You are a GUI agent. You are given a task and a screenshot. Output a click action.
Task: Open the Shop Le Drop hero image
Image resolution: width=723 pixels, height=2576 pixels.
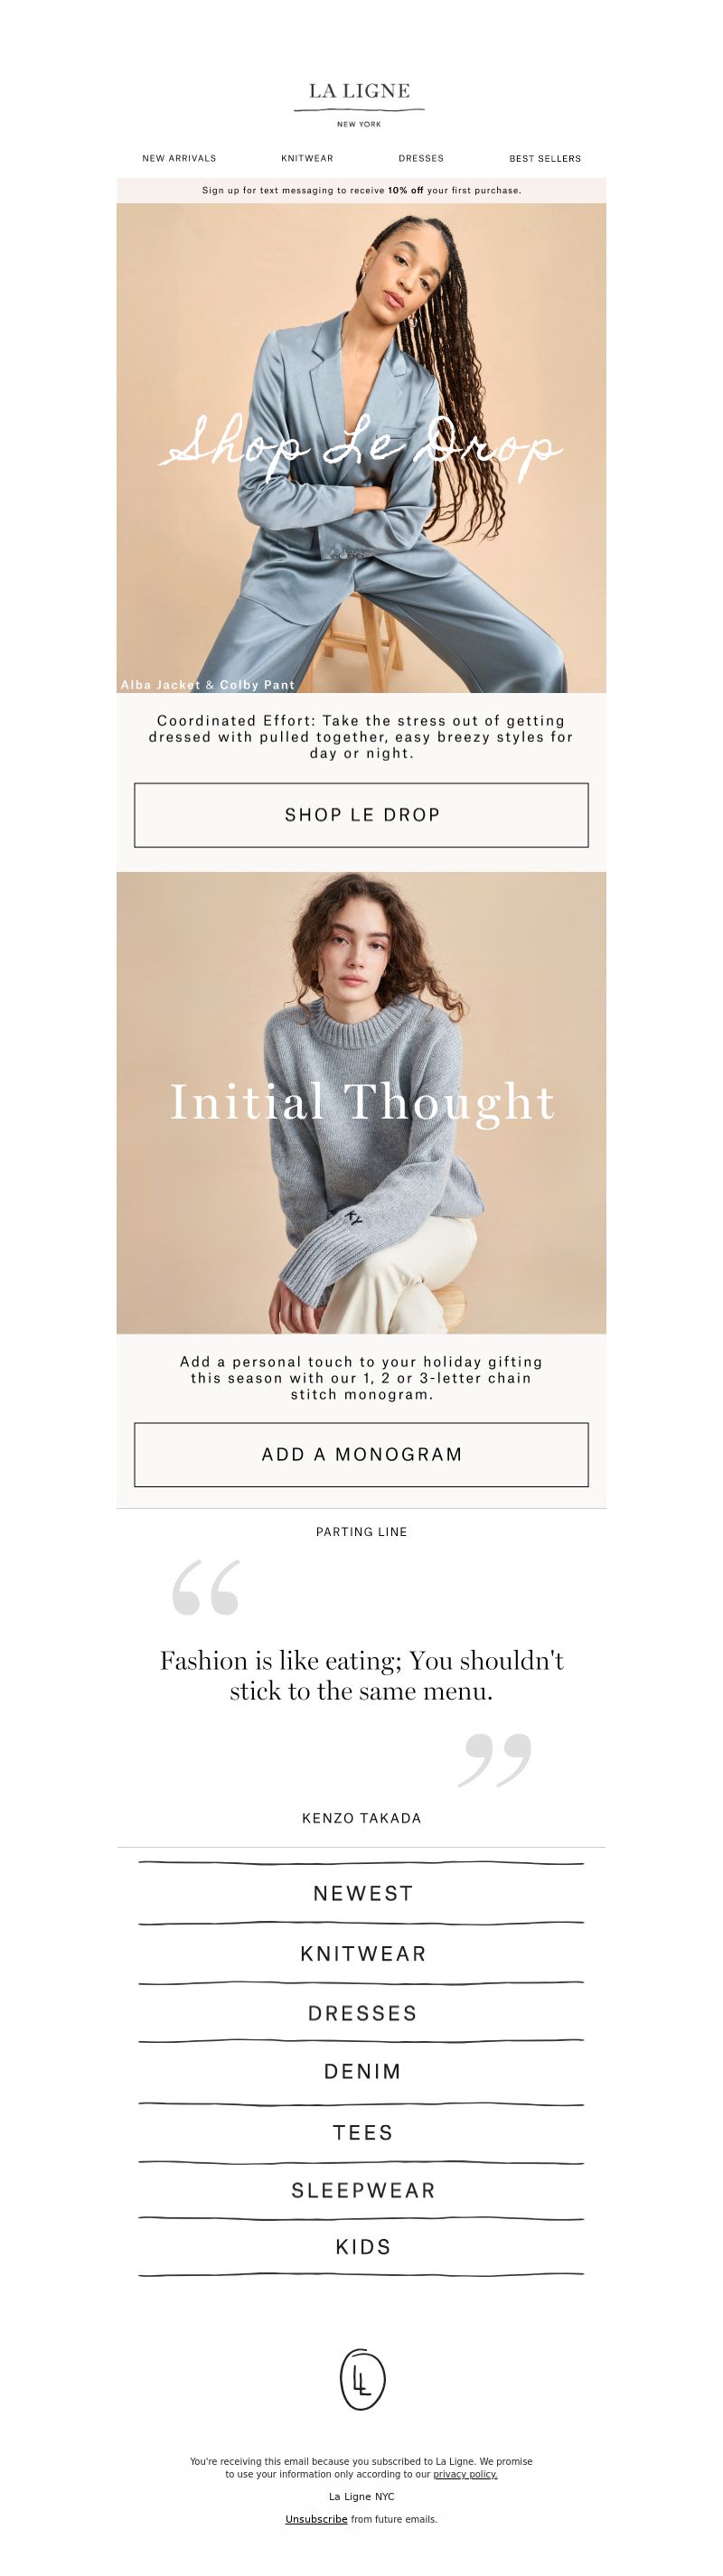[361, 447]
